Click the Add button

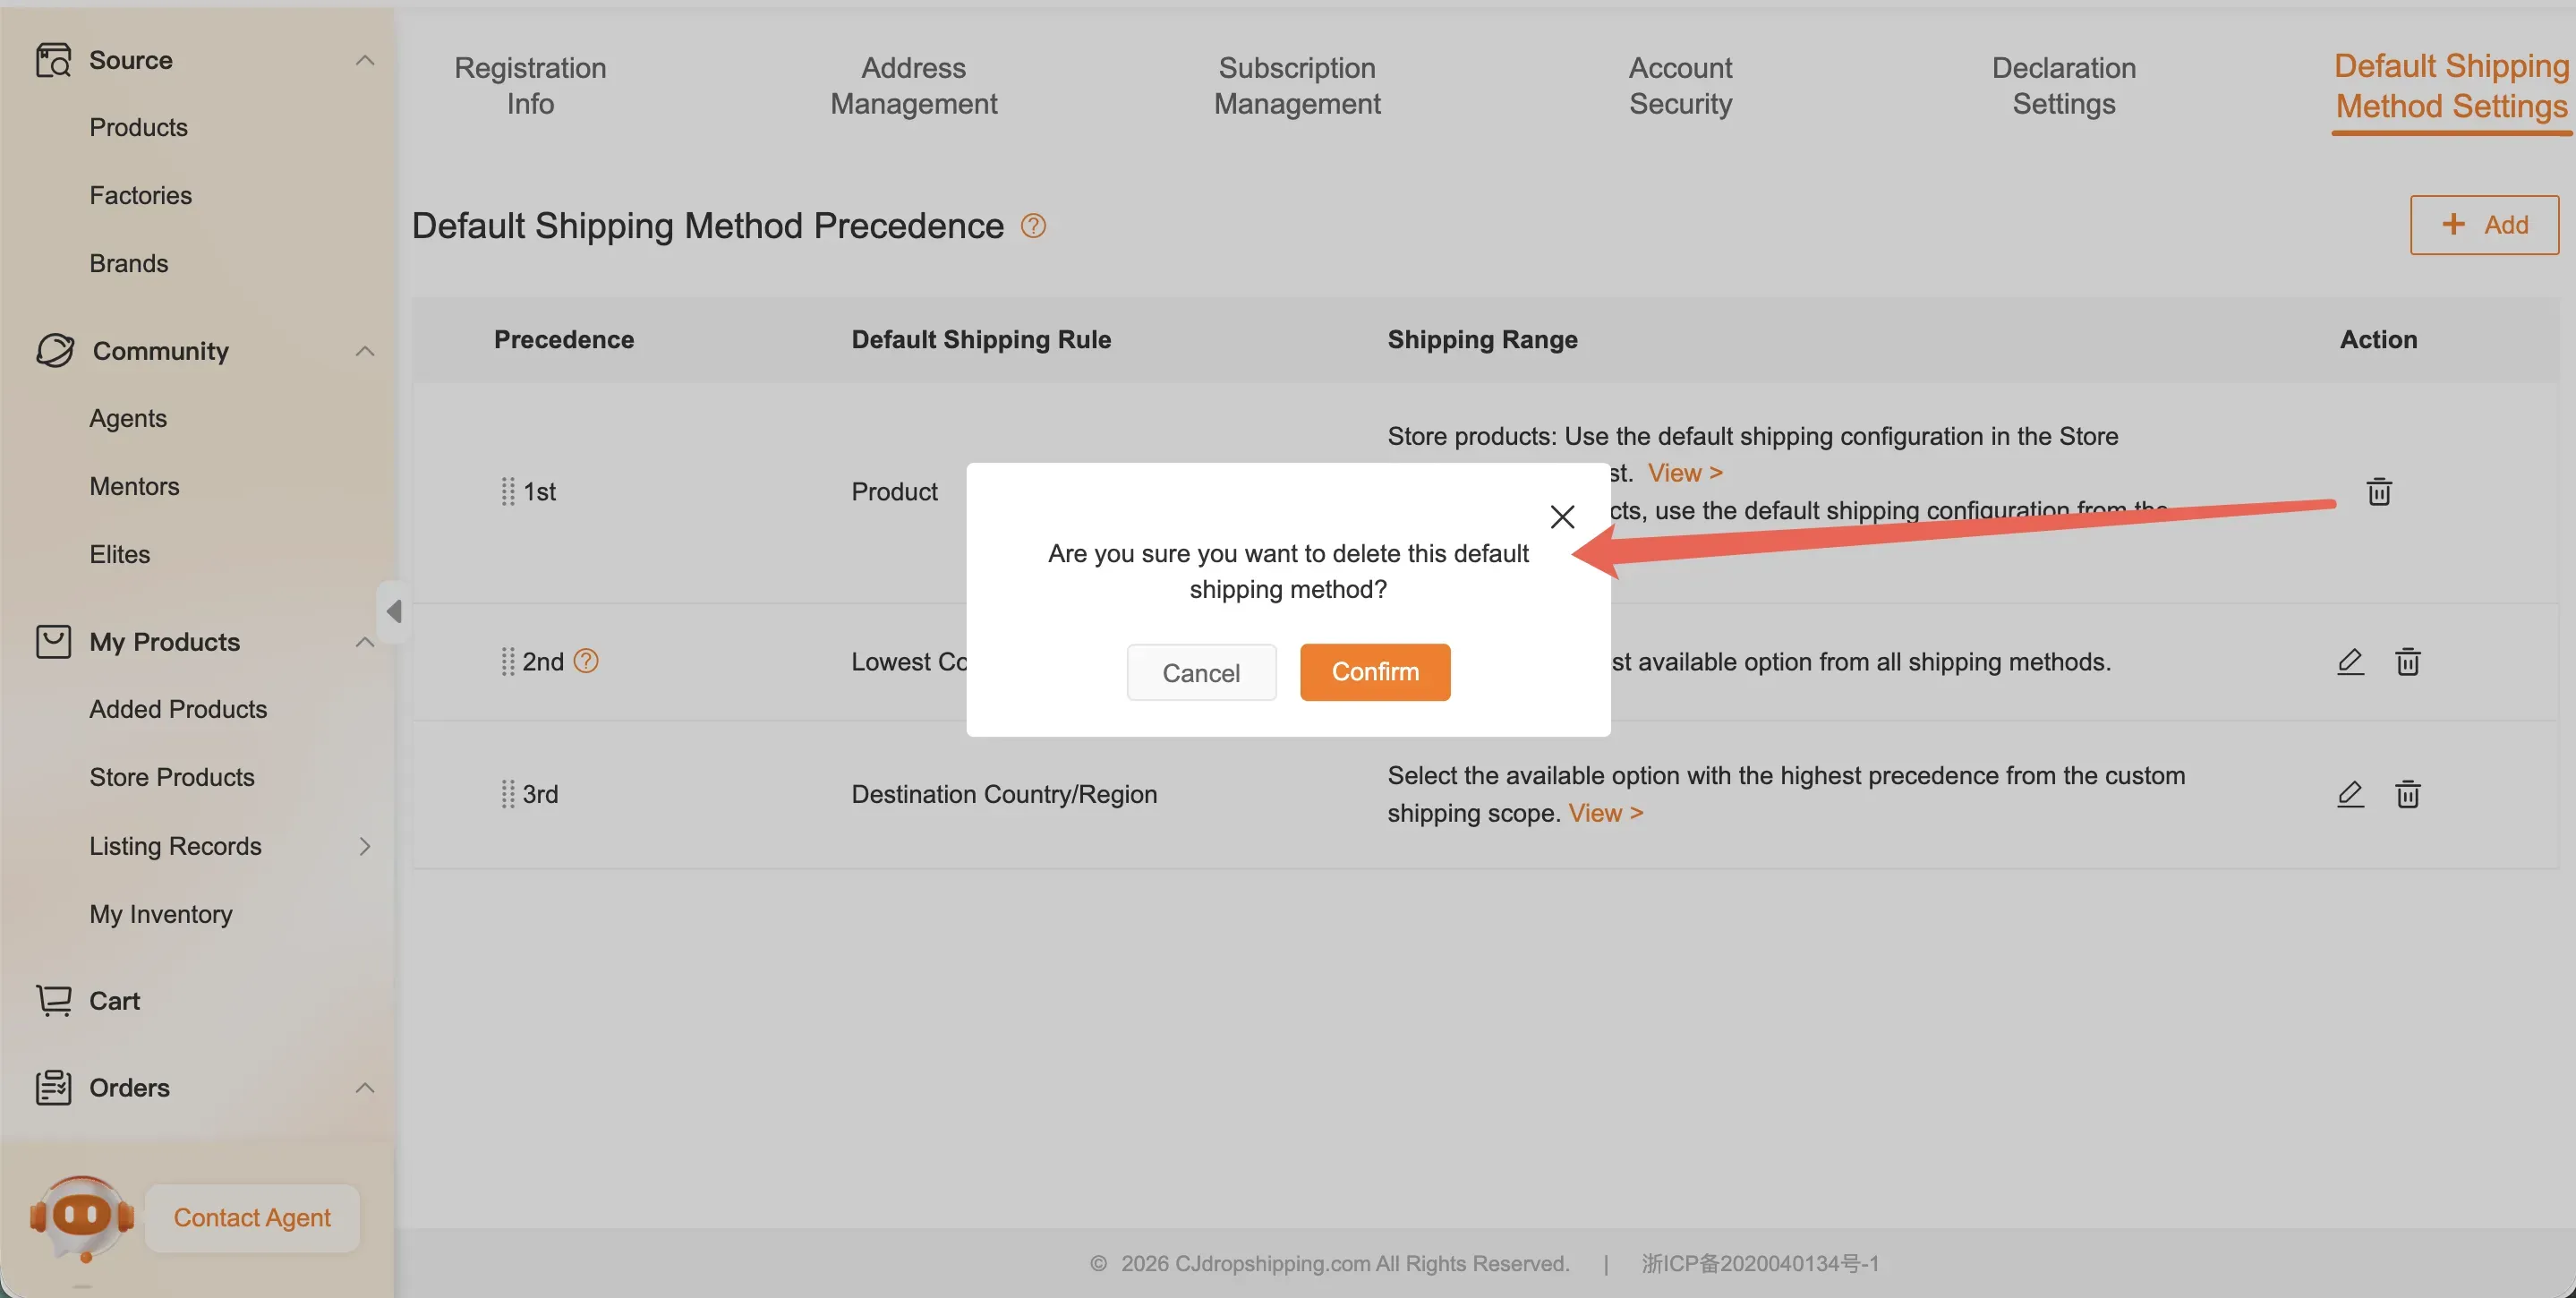pyautogui.click(x=2483, y=225)
